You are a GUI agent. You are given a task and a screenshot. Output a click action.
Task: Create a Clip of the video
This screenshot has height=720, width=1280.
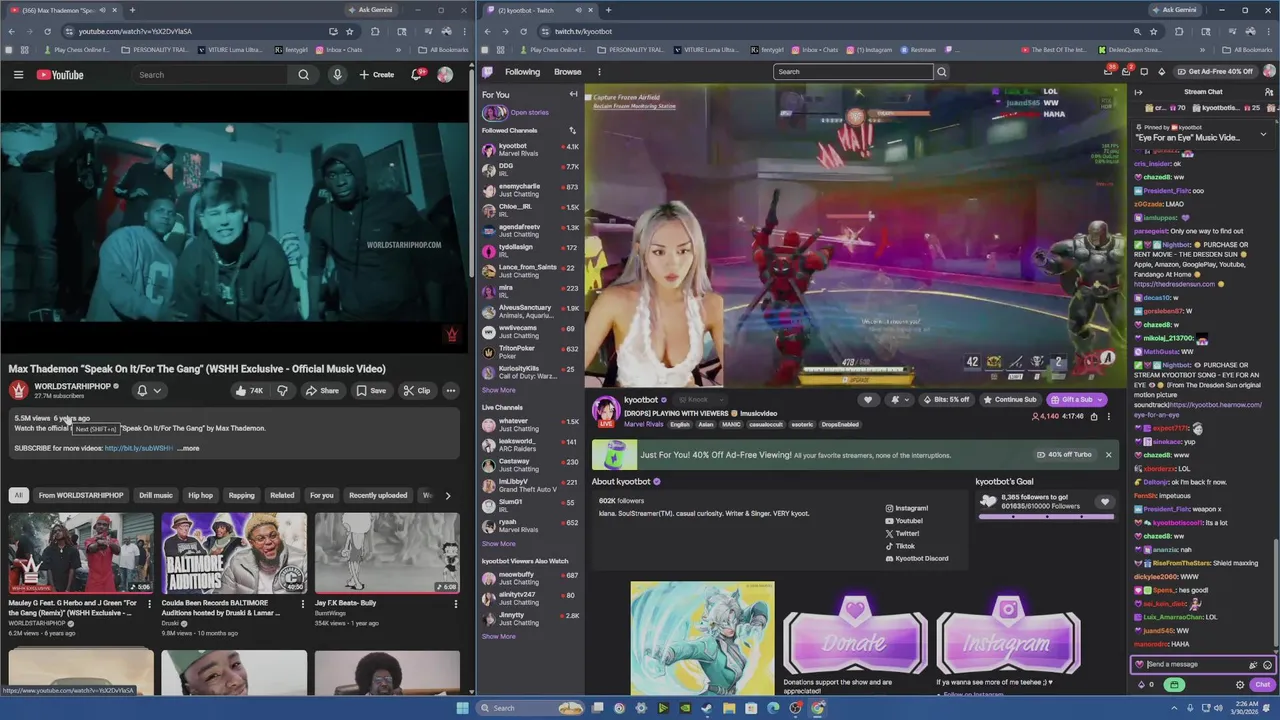click(416, 391)
